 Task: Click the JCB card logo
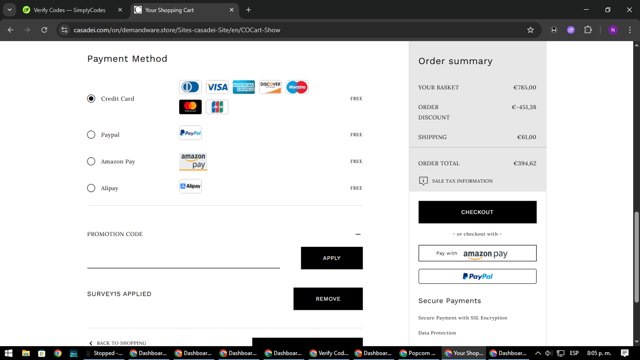click(x=217, y=107)
